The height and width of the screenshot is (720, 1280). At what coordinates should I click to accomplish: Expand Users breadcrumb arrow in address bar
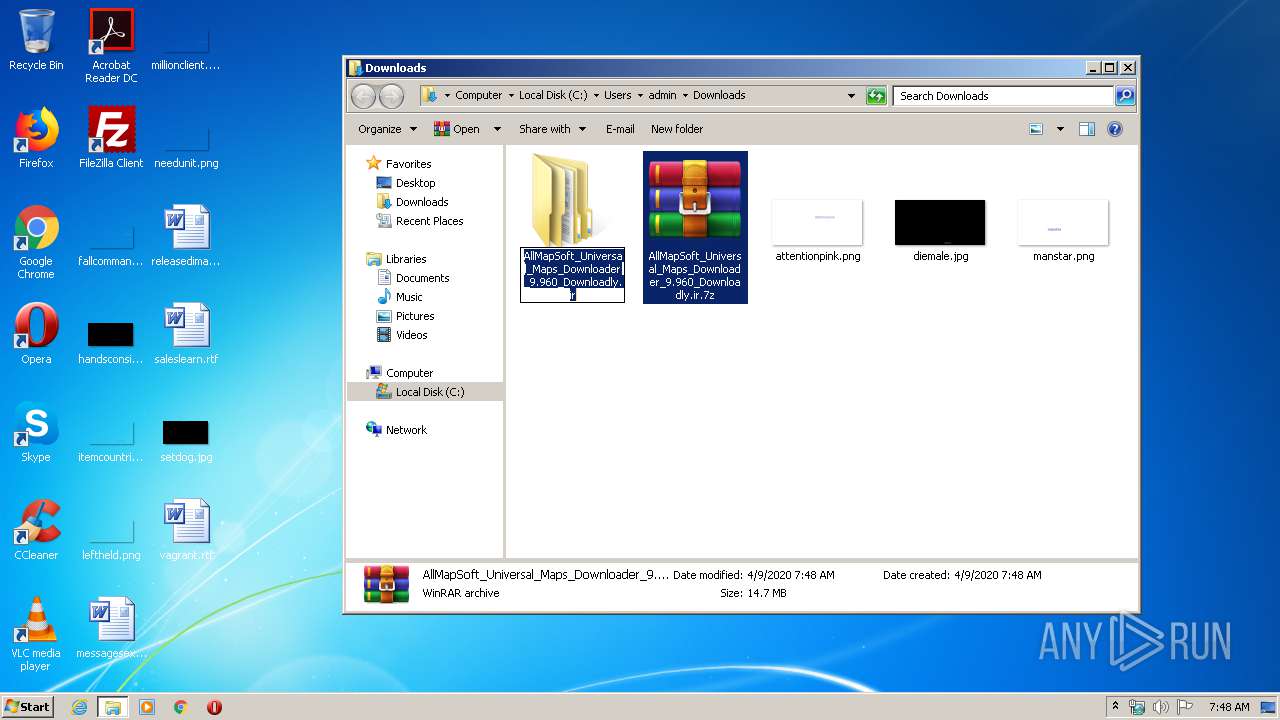pos(640,96)
